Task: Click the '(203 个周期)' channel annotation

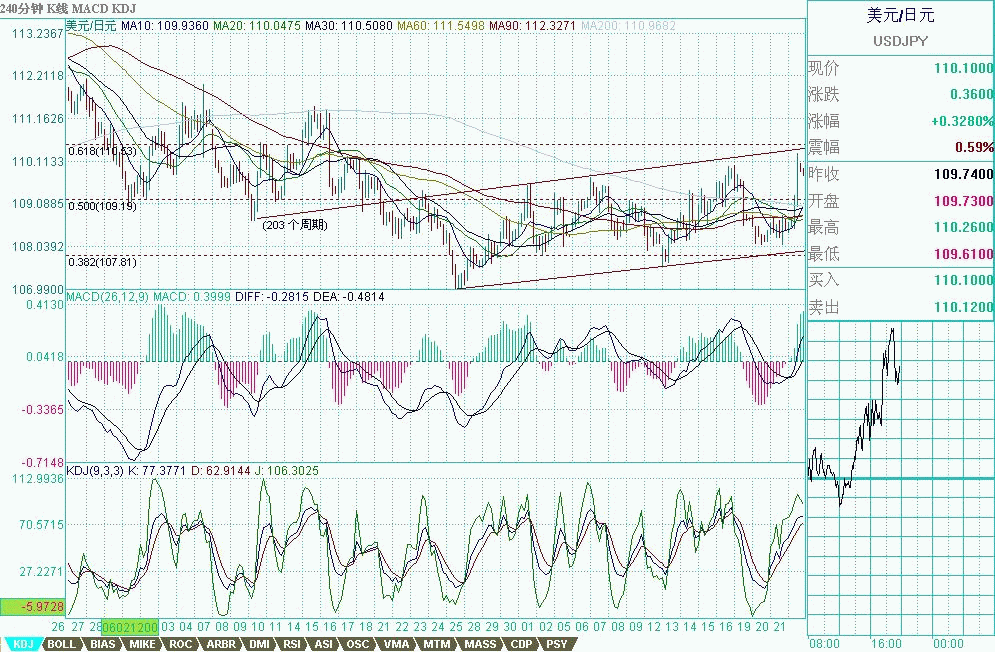Action: (295, 225)
